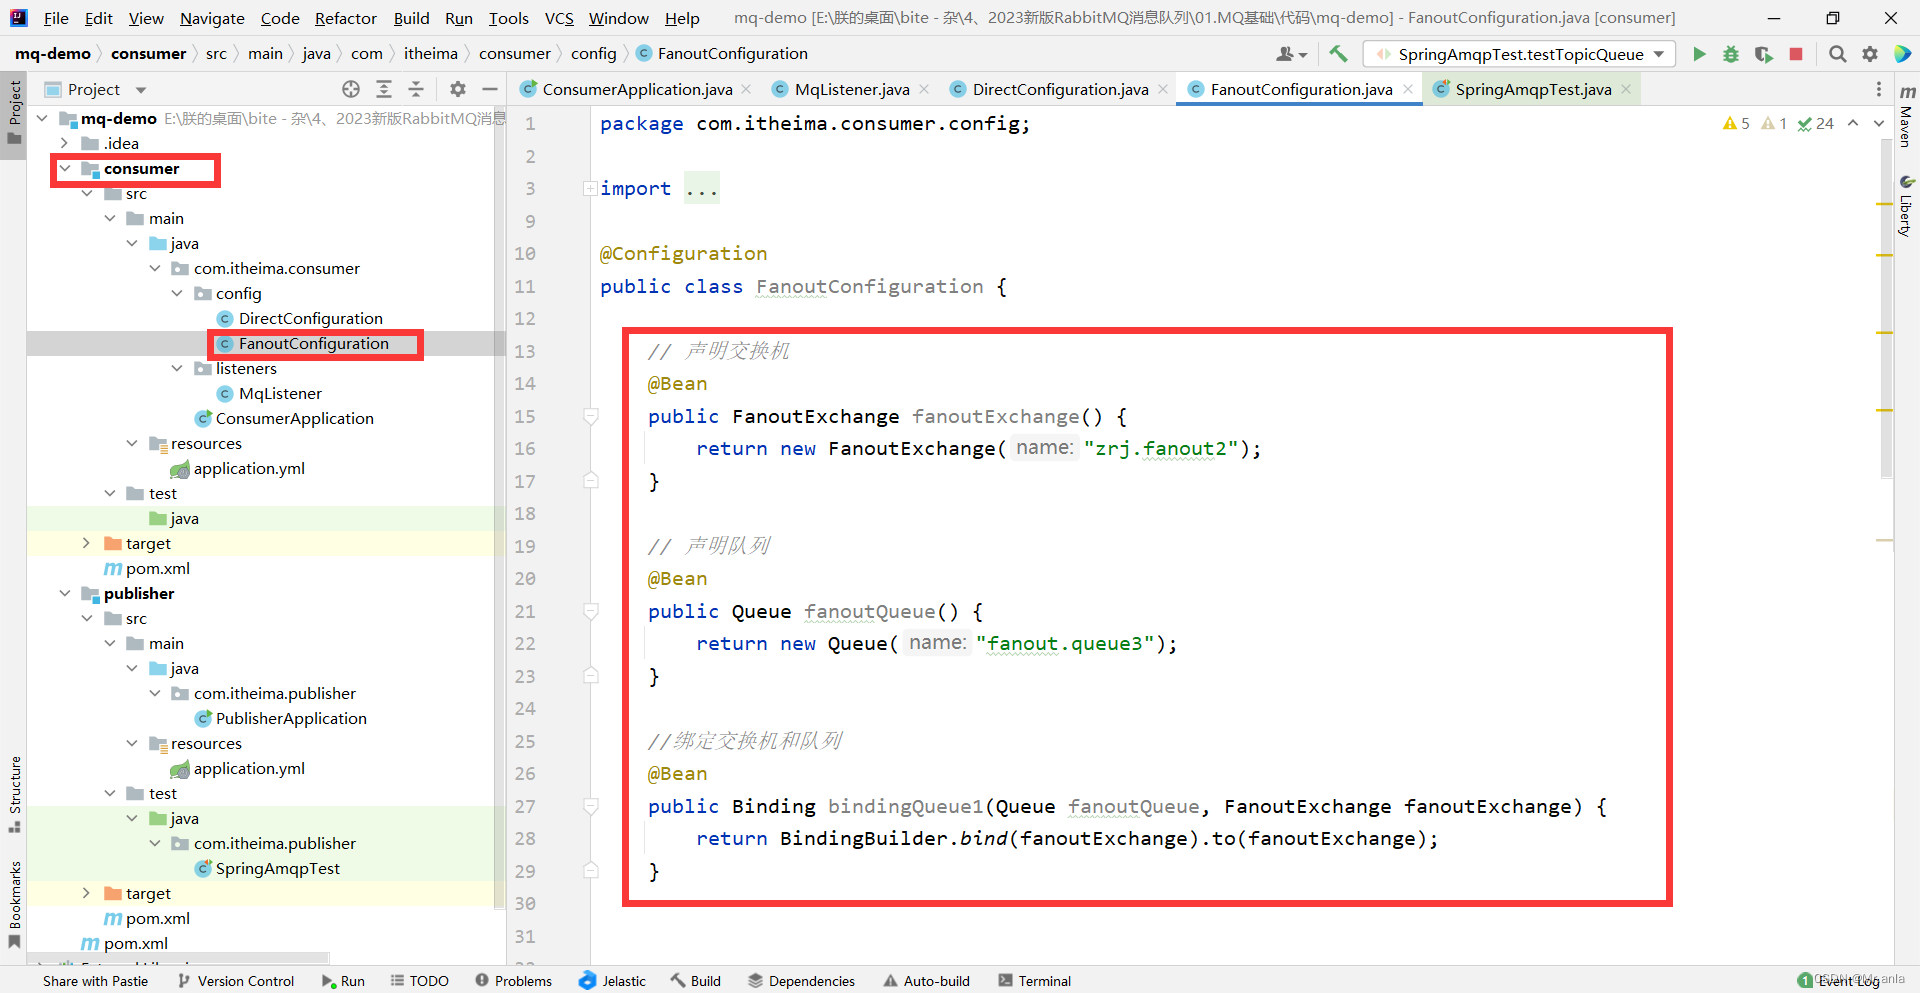Open IDE settings gear in top toolbar
The width and height of the screenshot is (1920, 993).
pyautogui.click(x=1870, y=54)
